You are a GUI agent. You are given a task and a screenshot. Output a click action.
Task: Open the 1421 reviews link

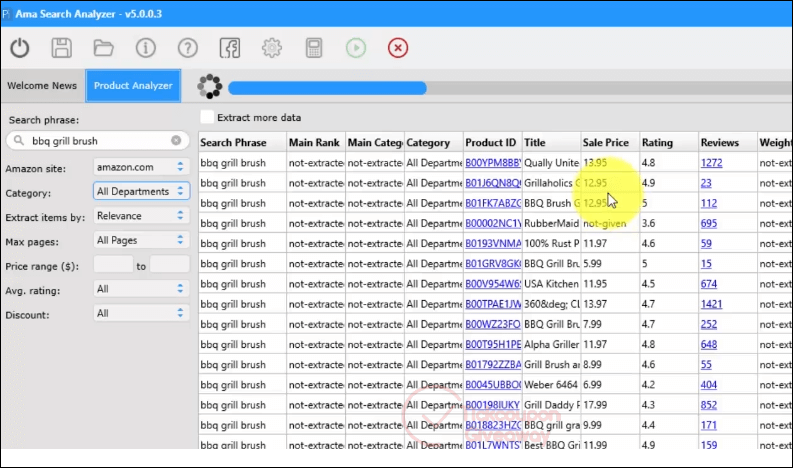(712, 304)
